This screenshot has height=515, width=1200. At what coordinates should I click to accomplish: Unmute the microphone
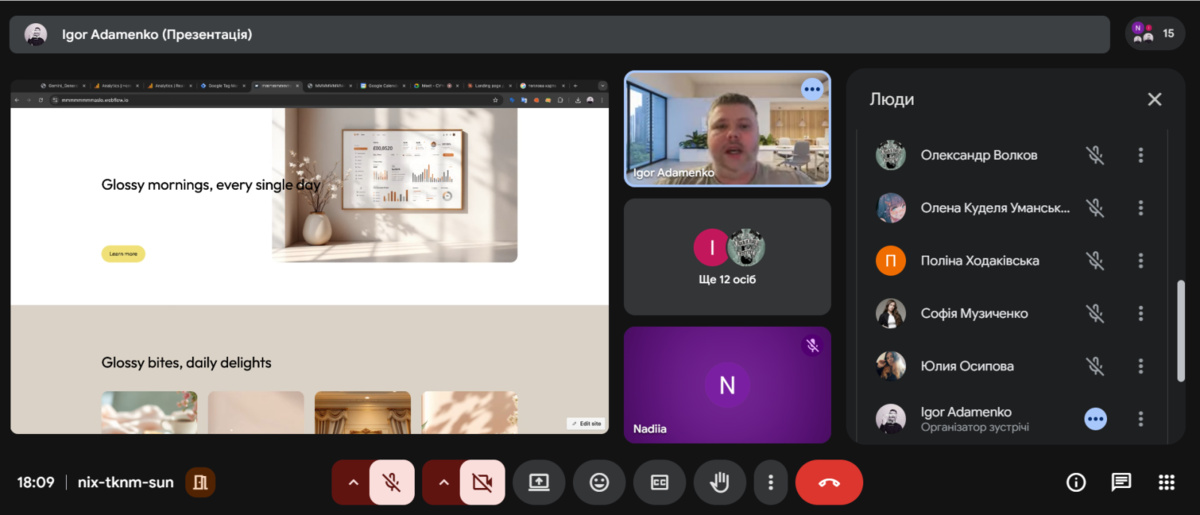pos(392,482)
